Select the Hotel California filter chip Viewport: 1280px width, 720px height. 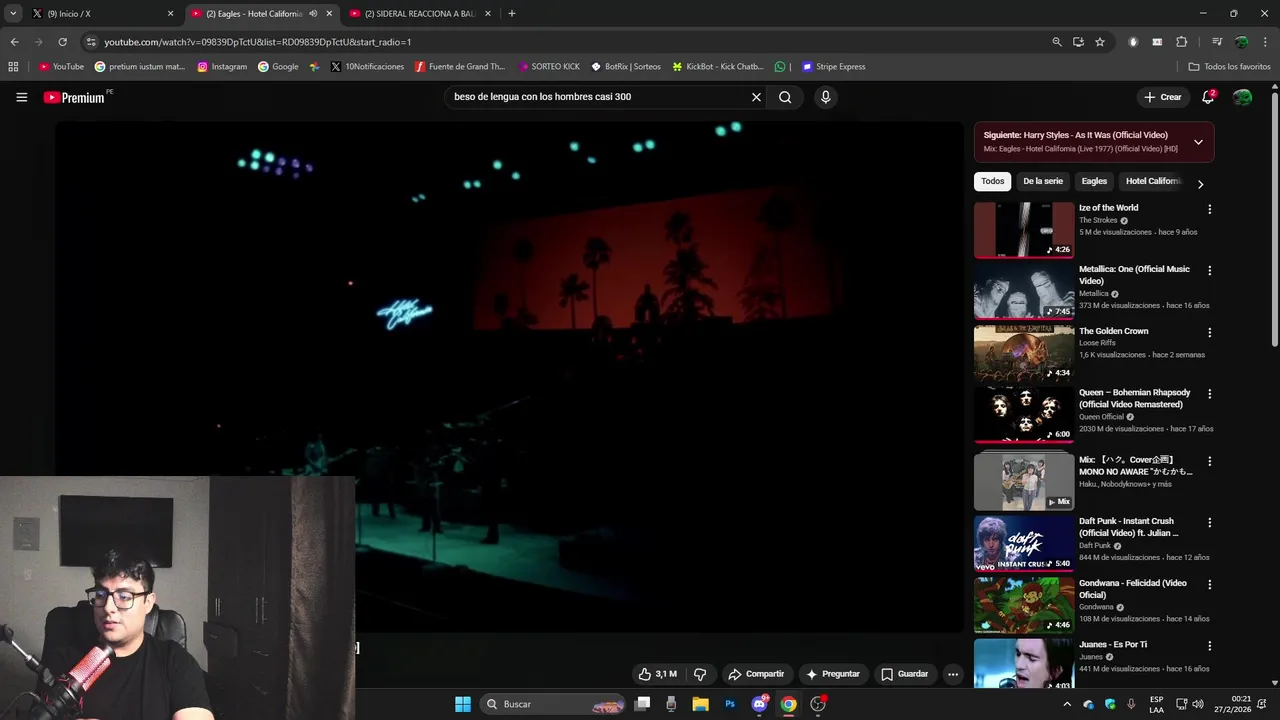point(1153,181)
